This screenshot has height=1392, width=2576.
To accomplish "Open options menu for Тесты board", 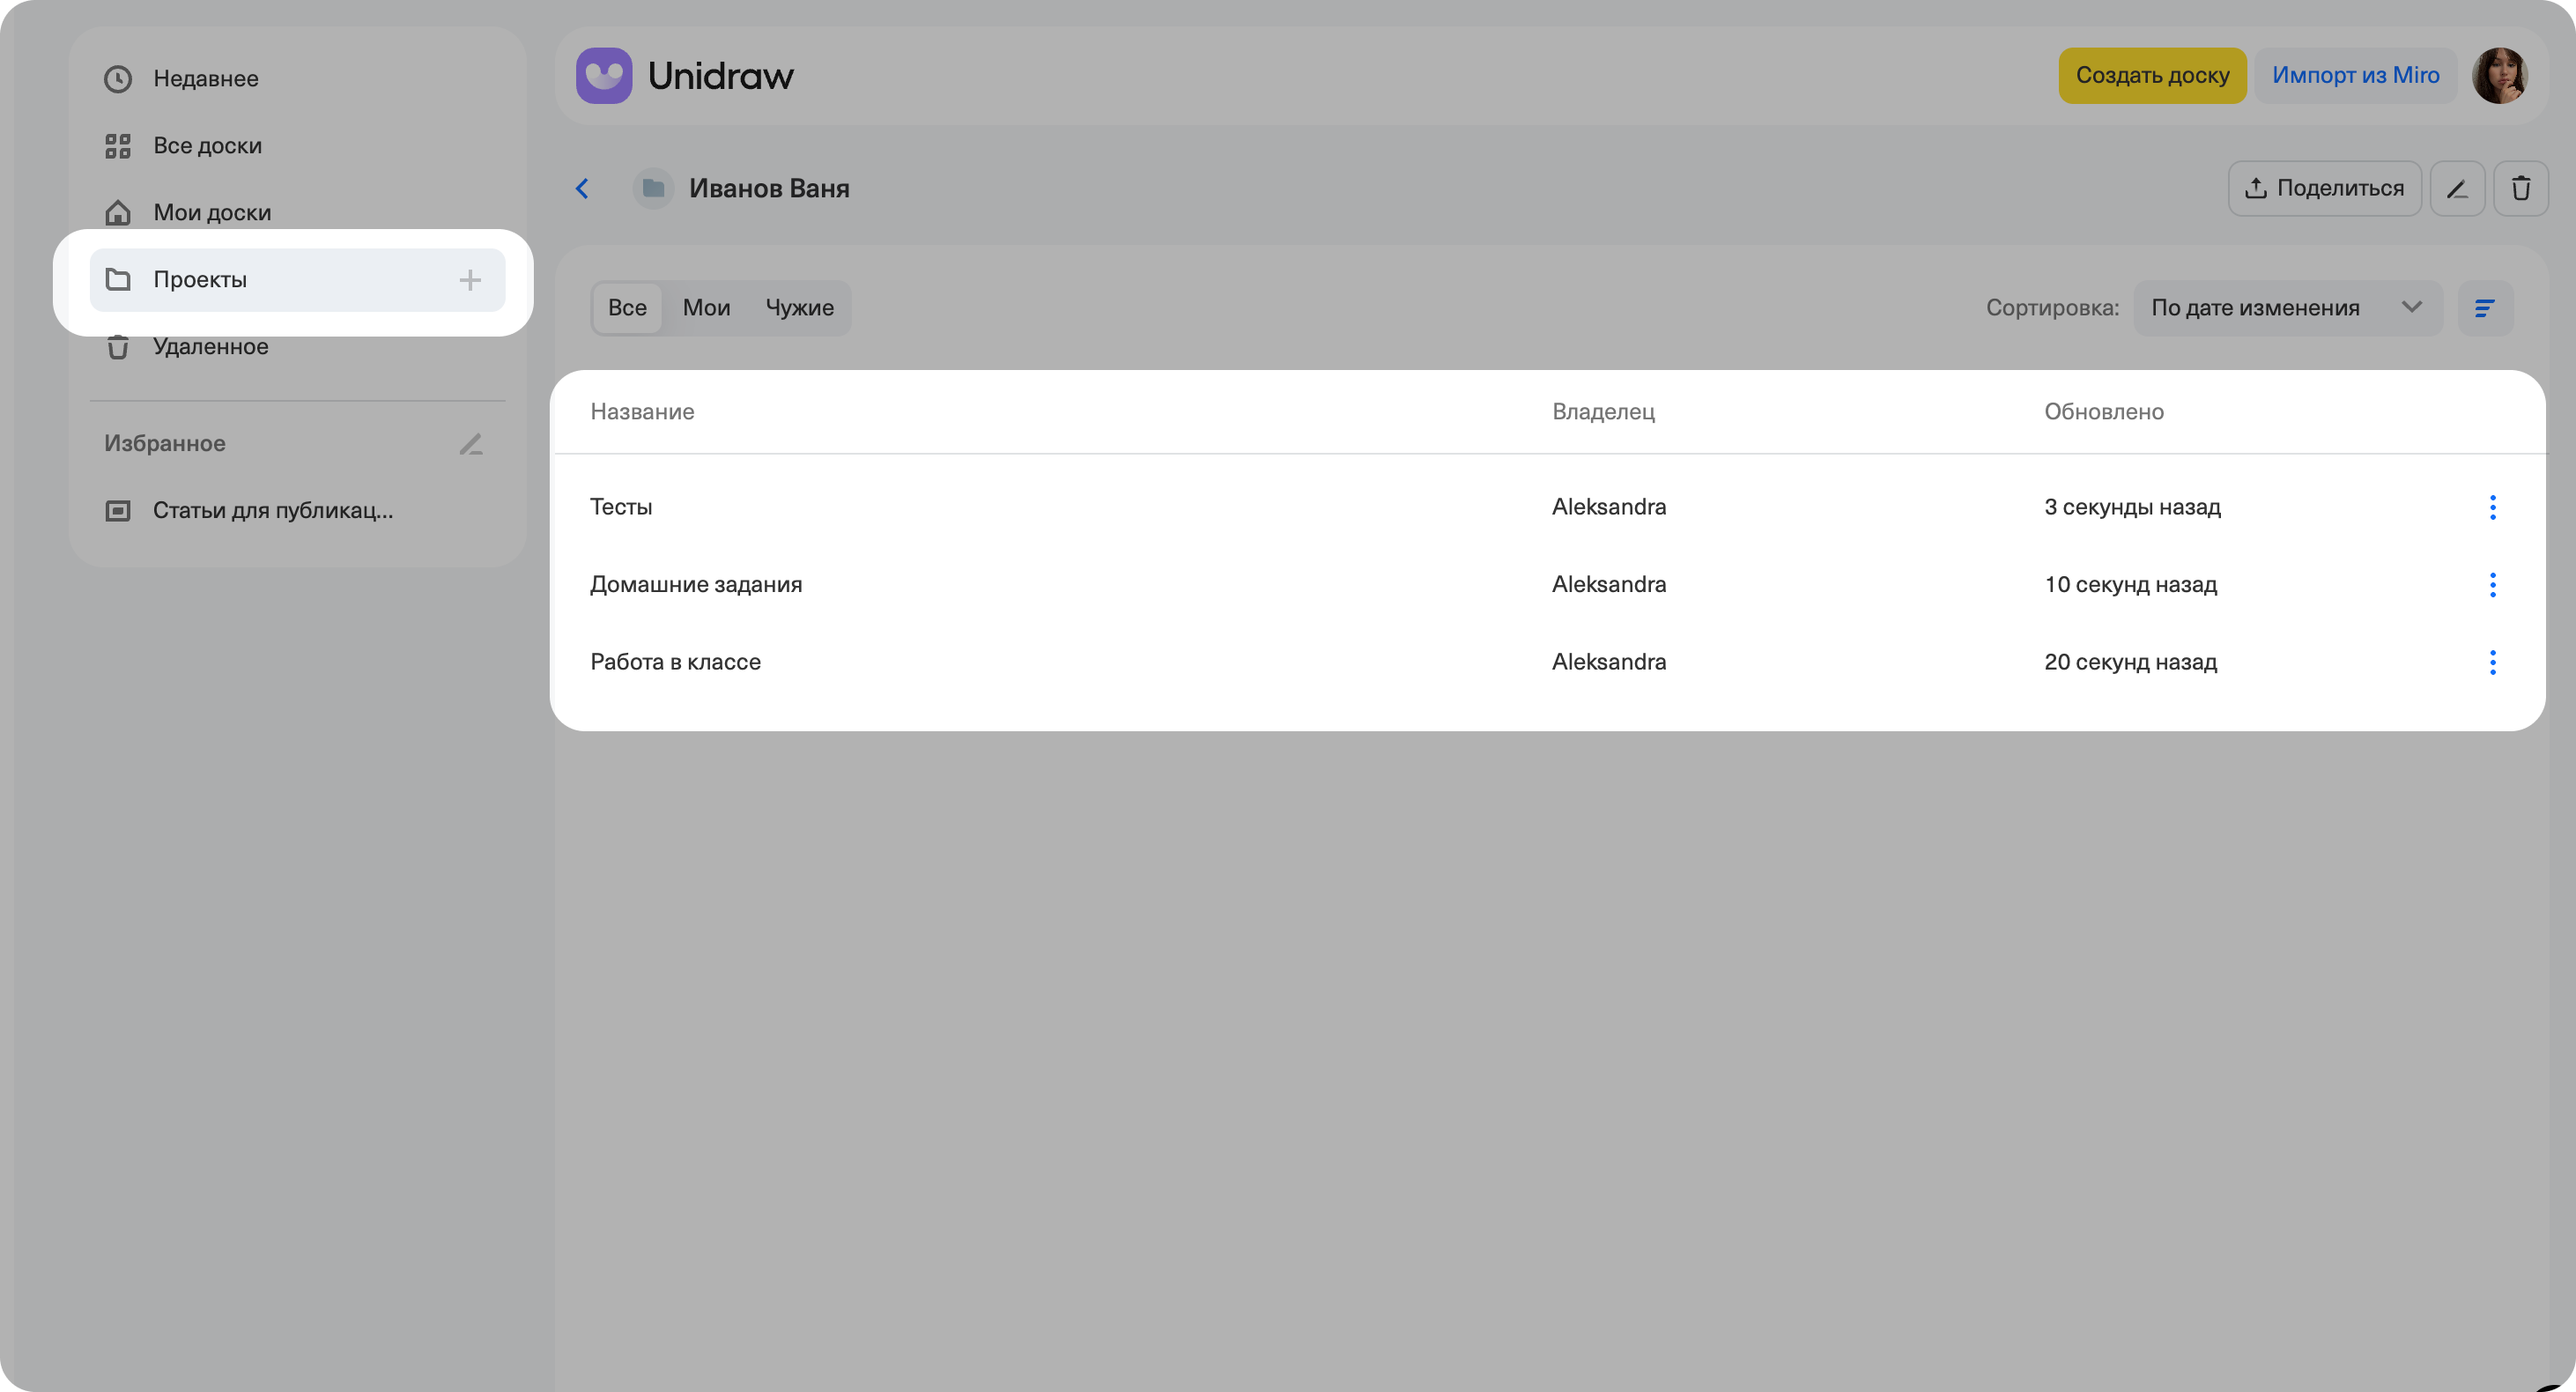I will [x=2493, y=507].
